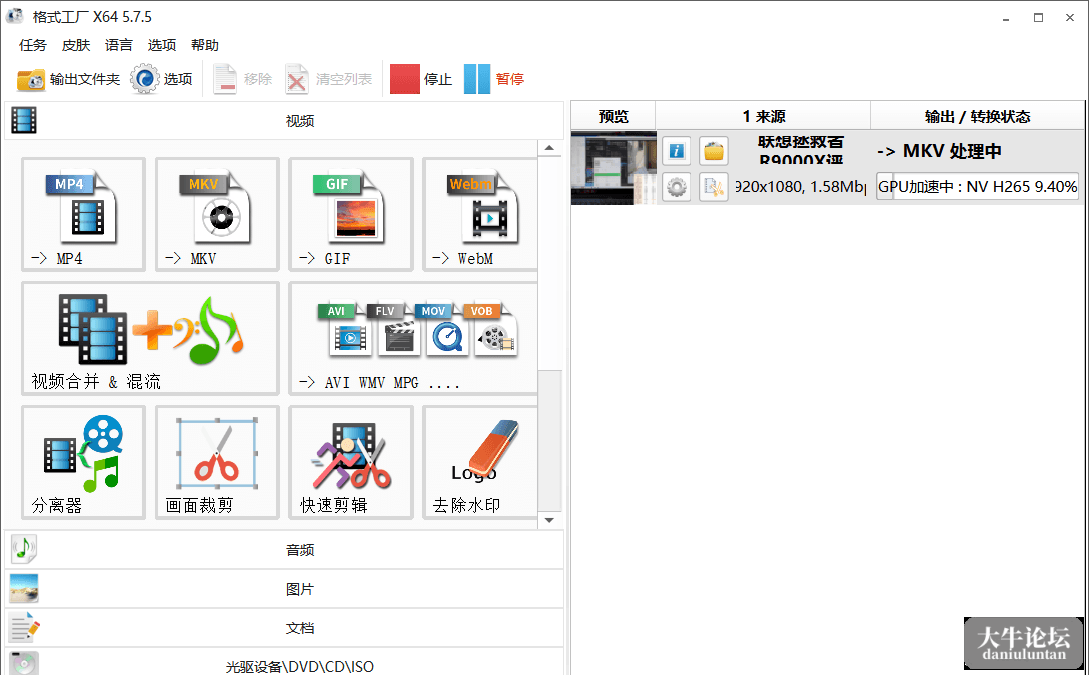Screen dimensions: 1089x675
Task: Open the 选项 toolbar settings button
Action: 161,79
